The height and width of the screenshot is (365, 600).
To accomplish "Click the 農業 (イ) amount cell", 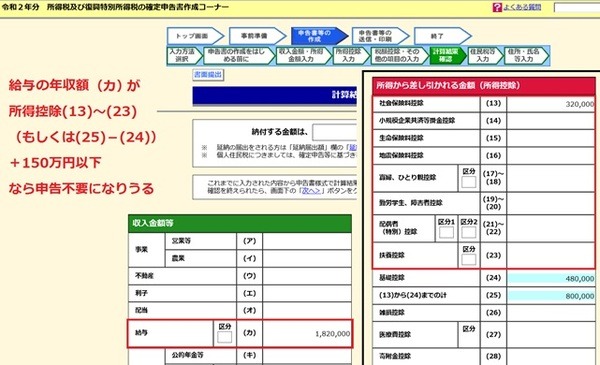I will point(307,258).
